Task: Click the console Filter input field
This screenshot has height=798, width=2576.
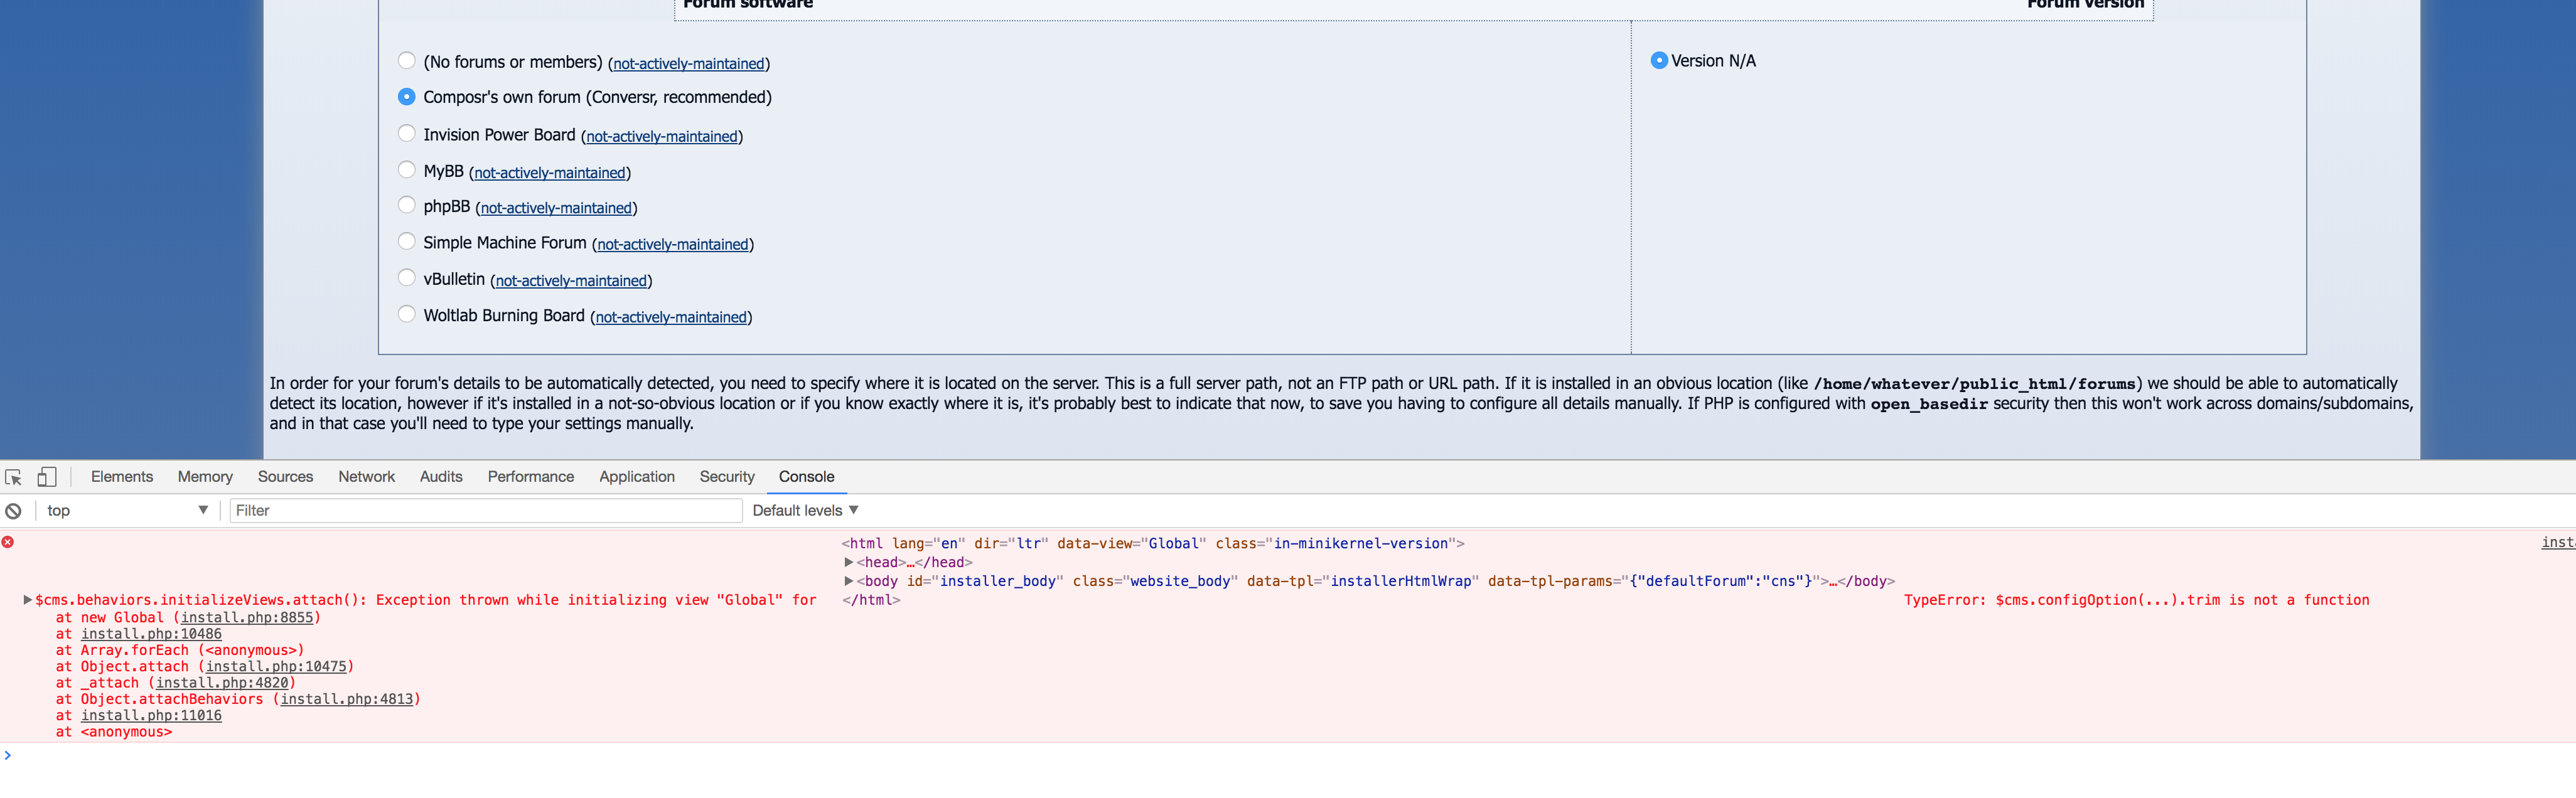Action: click(486, 511)
